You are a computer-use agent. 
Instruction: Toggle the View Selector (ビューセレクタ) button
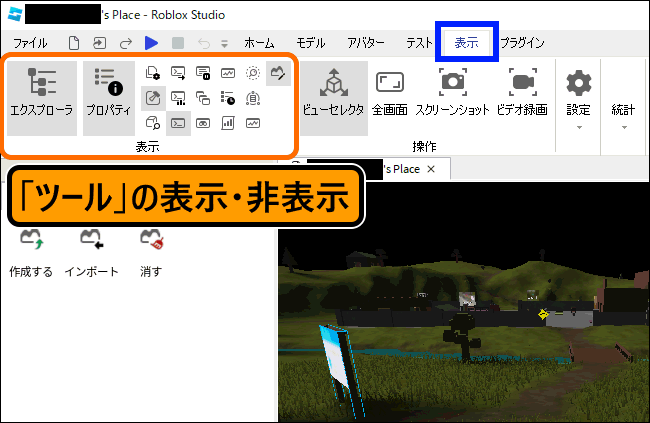[333, 98]
